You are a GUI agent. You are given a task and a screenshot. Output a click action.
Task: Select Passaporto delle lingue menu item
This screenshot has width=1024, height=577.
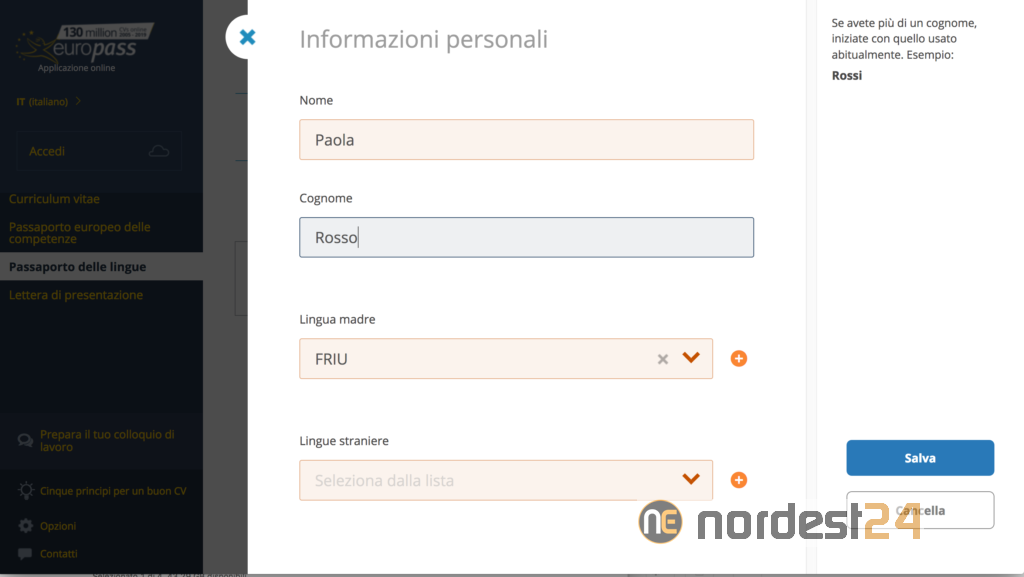pyautogui.click(x=77, y=267)
